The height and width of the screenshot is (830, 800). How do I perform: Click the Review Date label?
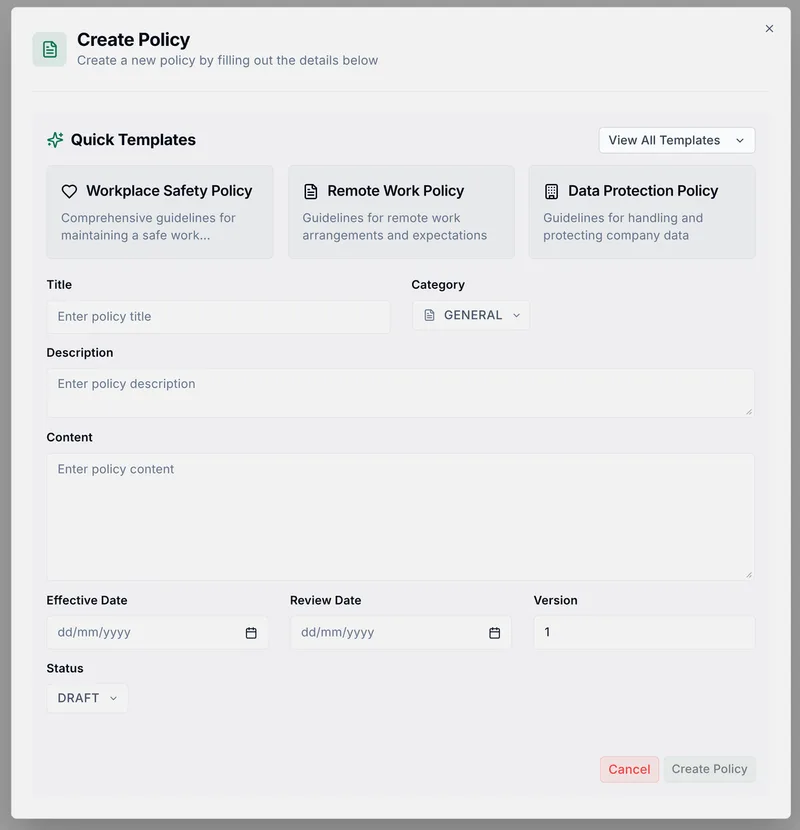point(326,600)
